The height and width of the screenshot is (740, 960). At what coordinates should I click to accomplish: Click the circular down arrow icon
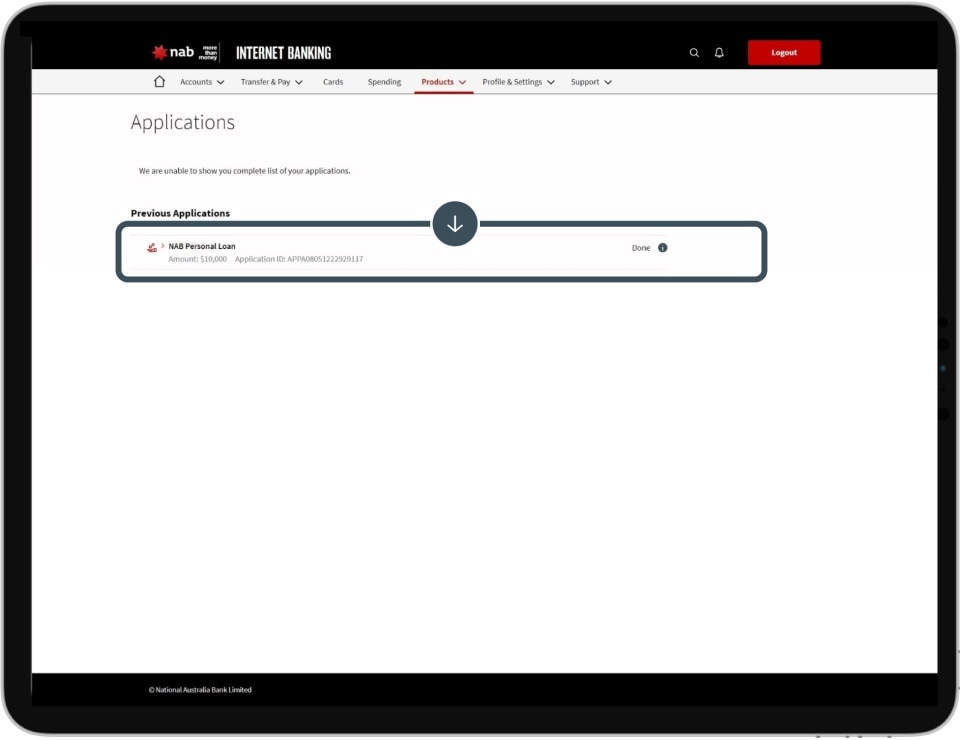point(455,224)
